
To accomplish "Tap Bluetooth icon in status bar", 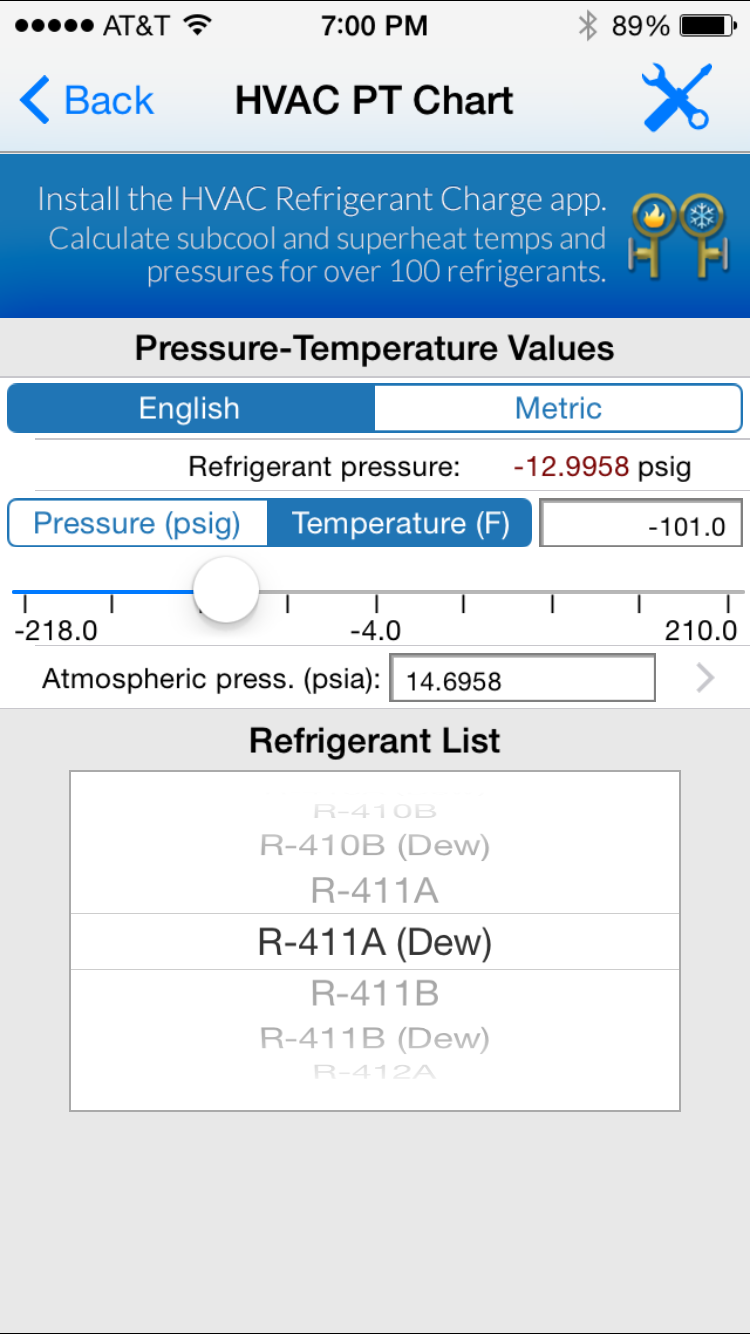I will (x=587, y=26).
